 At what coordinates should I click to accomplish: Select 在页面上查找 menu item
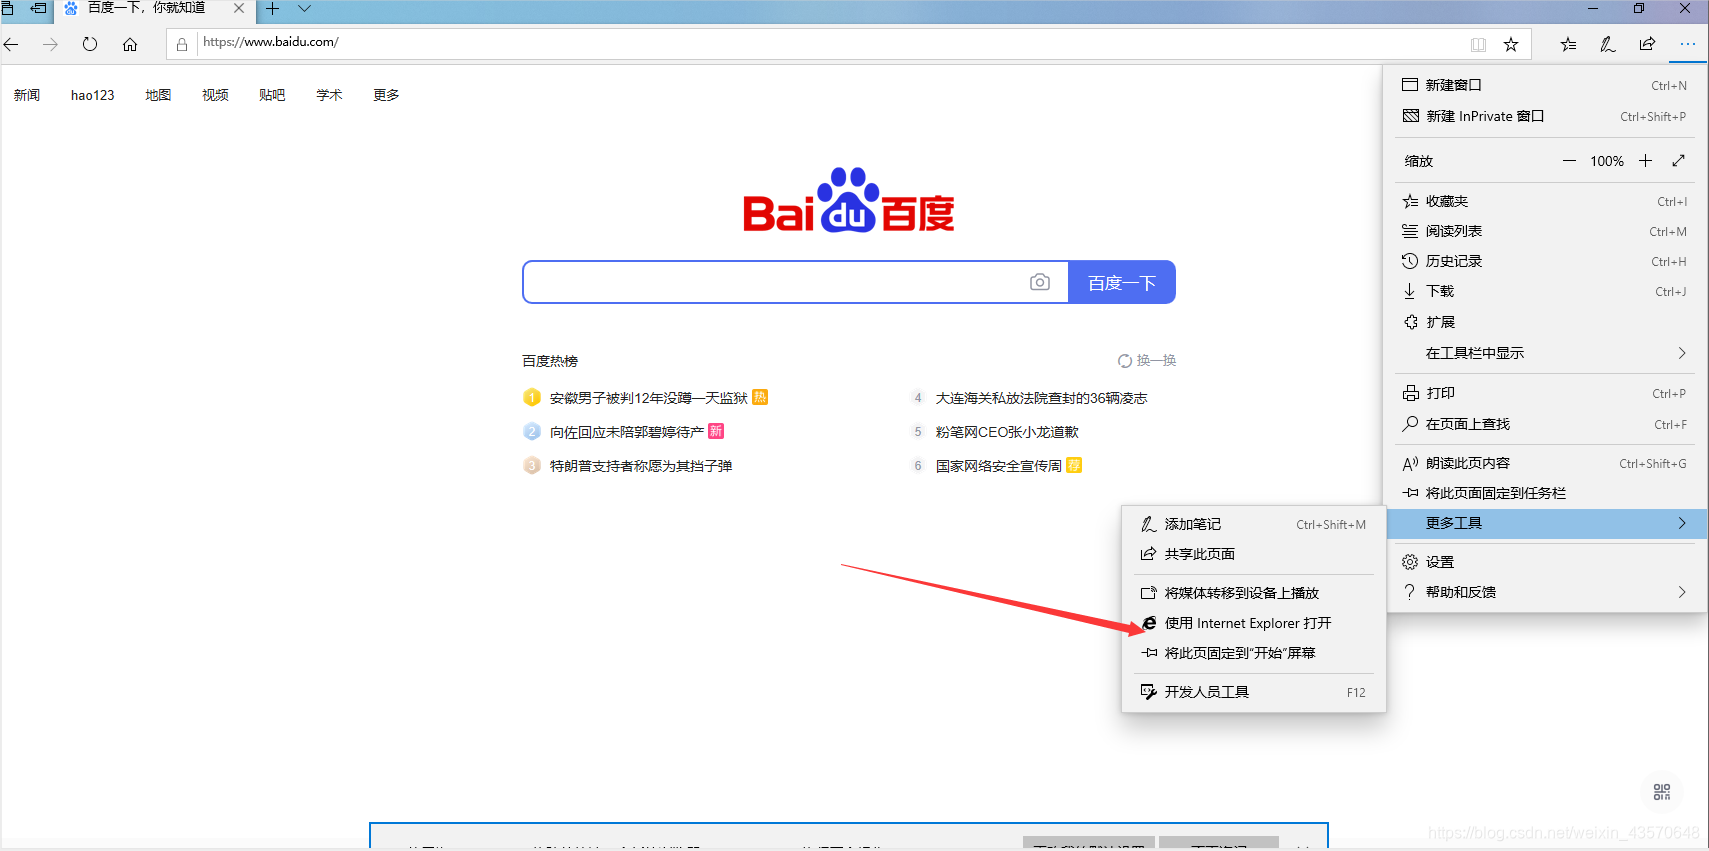click(1545, 424)
